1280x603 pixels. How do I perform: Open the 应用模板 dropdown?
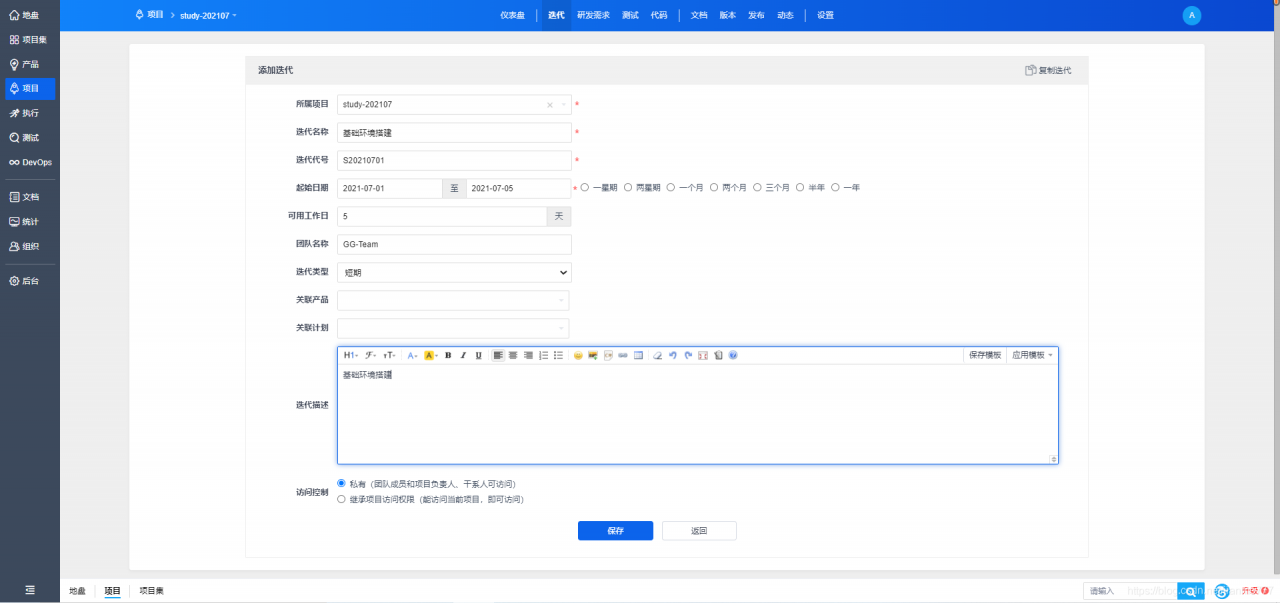pos(1032,355)
